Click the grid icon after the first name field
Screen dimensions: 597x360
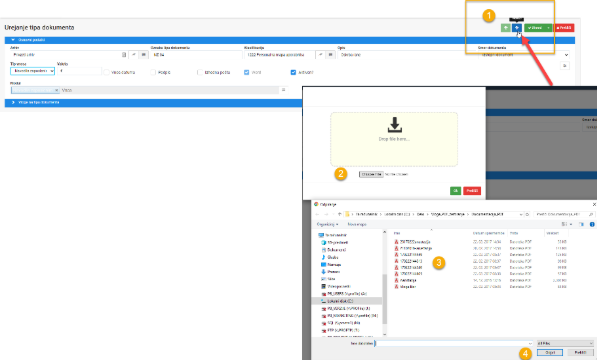click(144, 55)
